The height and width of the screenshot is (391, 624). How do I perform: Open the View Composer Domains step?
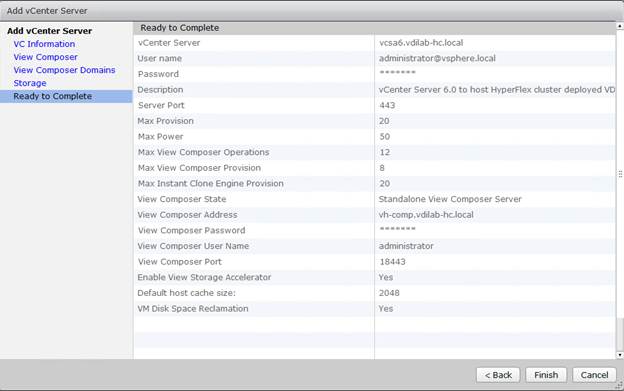[x=64, y=70]
